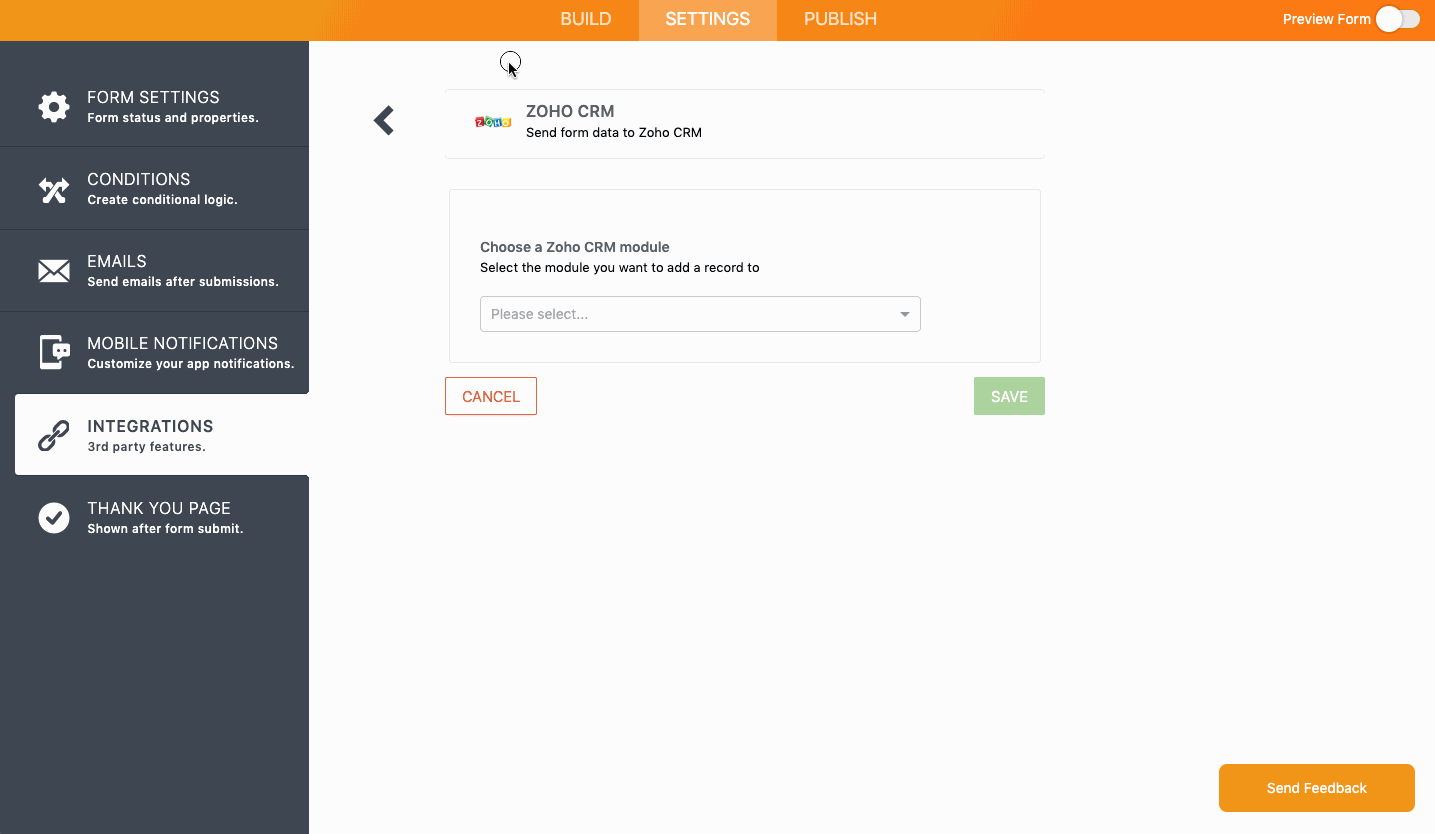
Task: Open FORM SETTINGS in the sidebar
Action: (154, 106)
